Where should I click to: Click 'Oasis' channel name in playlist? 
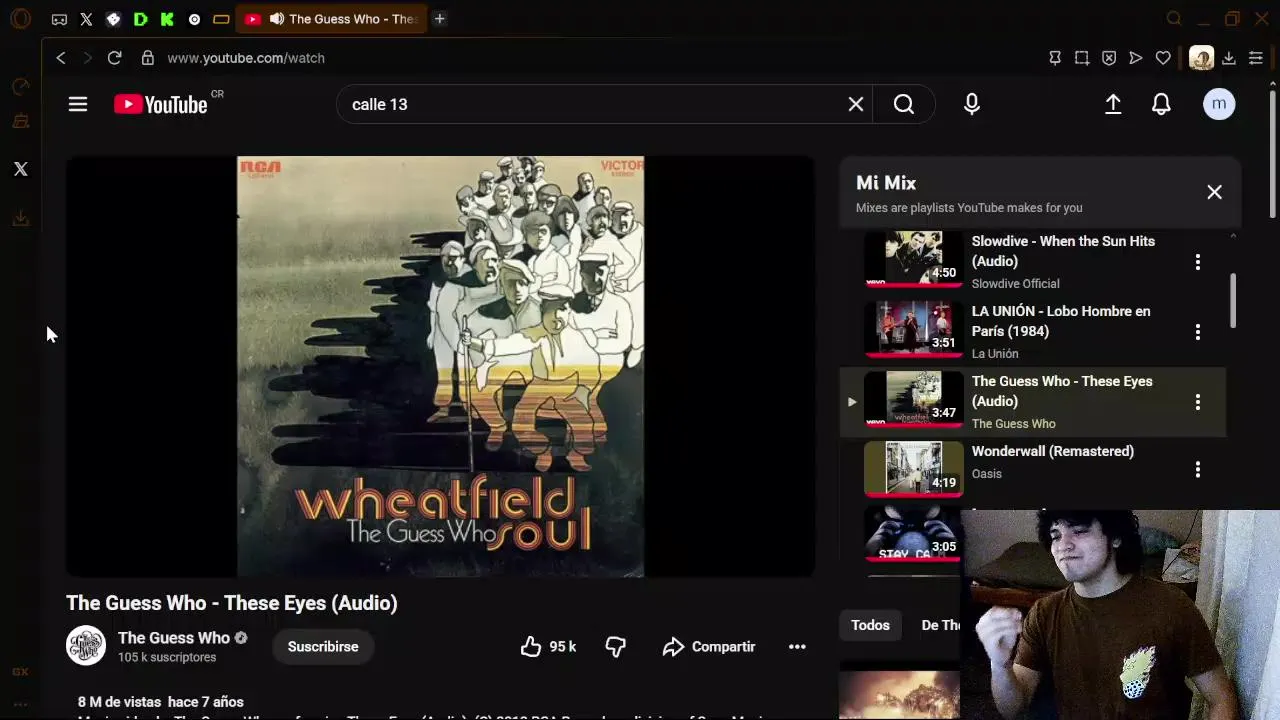tap(986, 474)
